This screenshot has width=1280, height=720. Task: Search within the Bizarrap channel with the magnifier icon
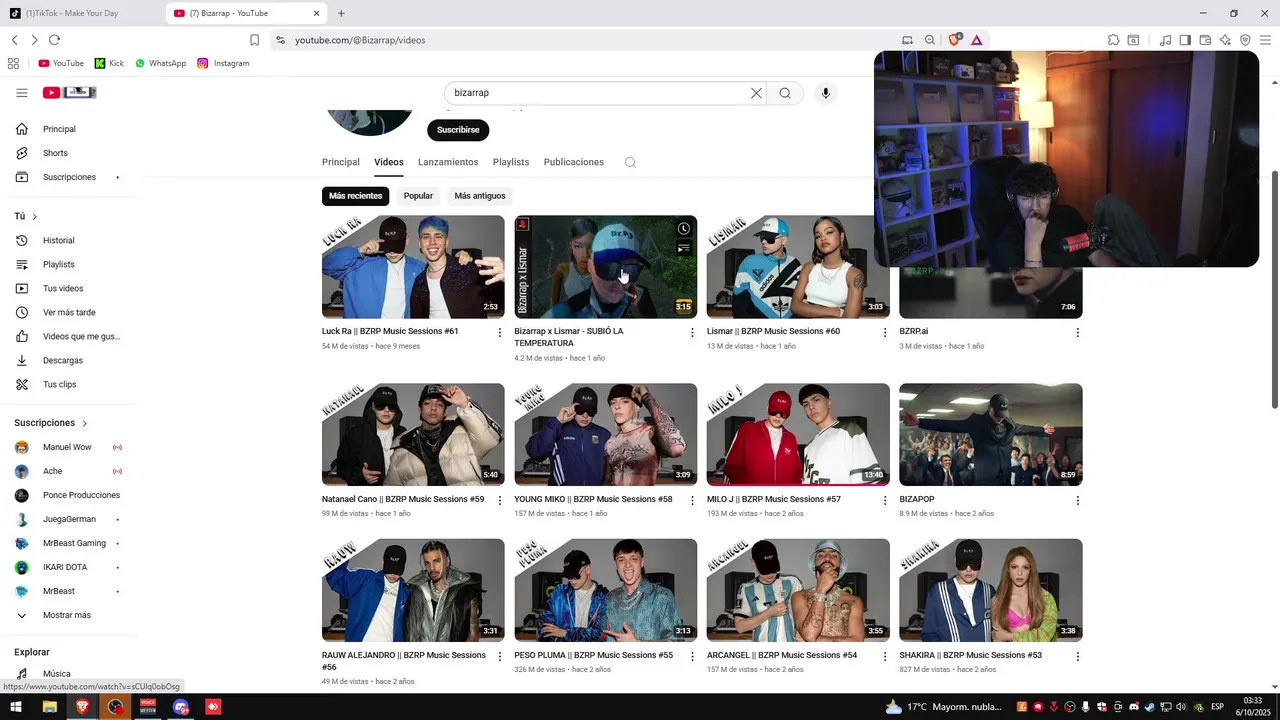pos(630,162)
